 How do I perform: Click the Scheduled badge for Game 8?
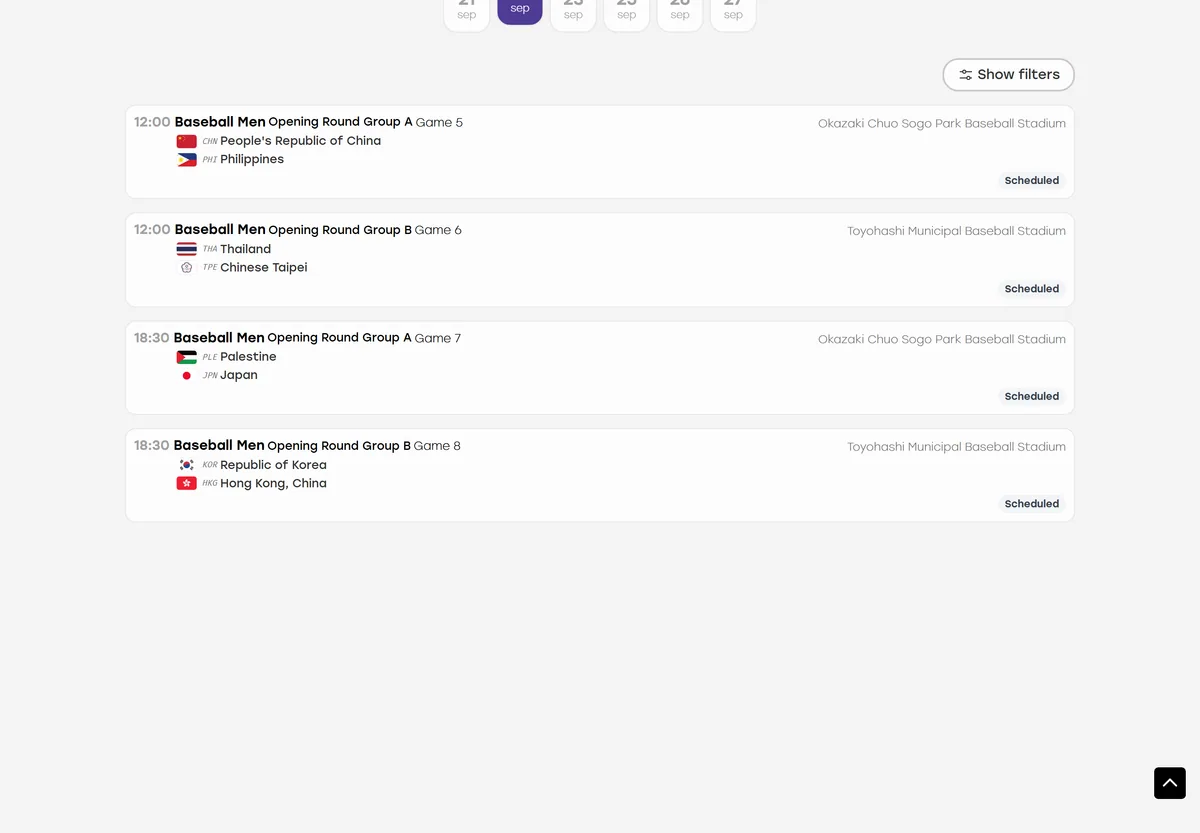[1032, 504]
